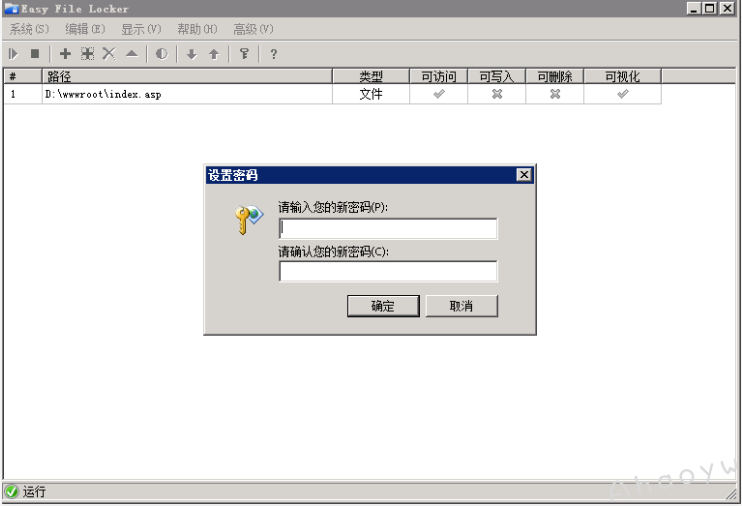
Task: Click the key Set Password toolbar icon
Action: click(x=244, y=54)
